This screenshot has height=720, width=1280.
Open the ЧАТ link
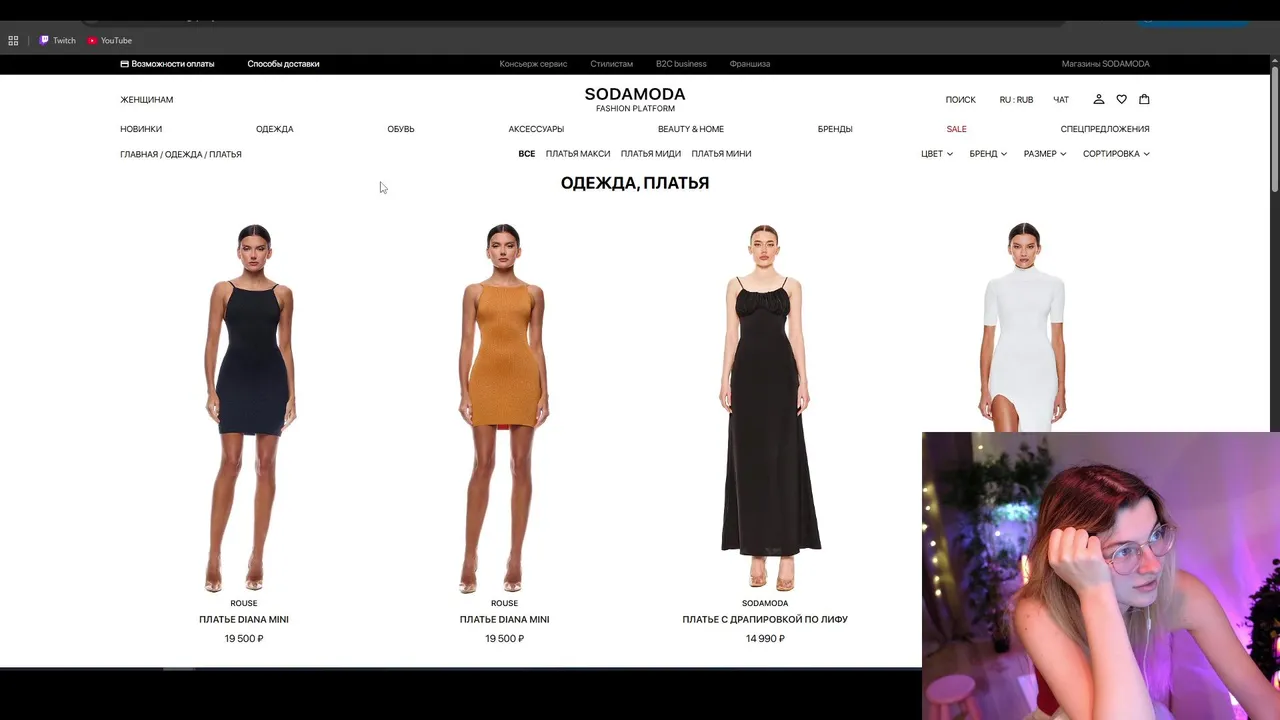pyautogui.click(x=1061, y=100)
